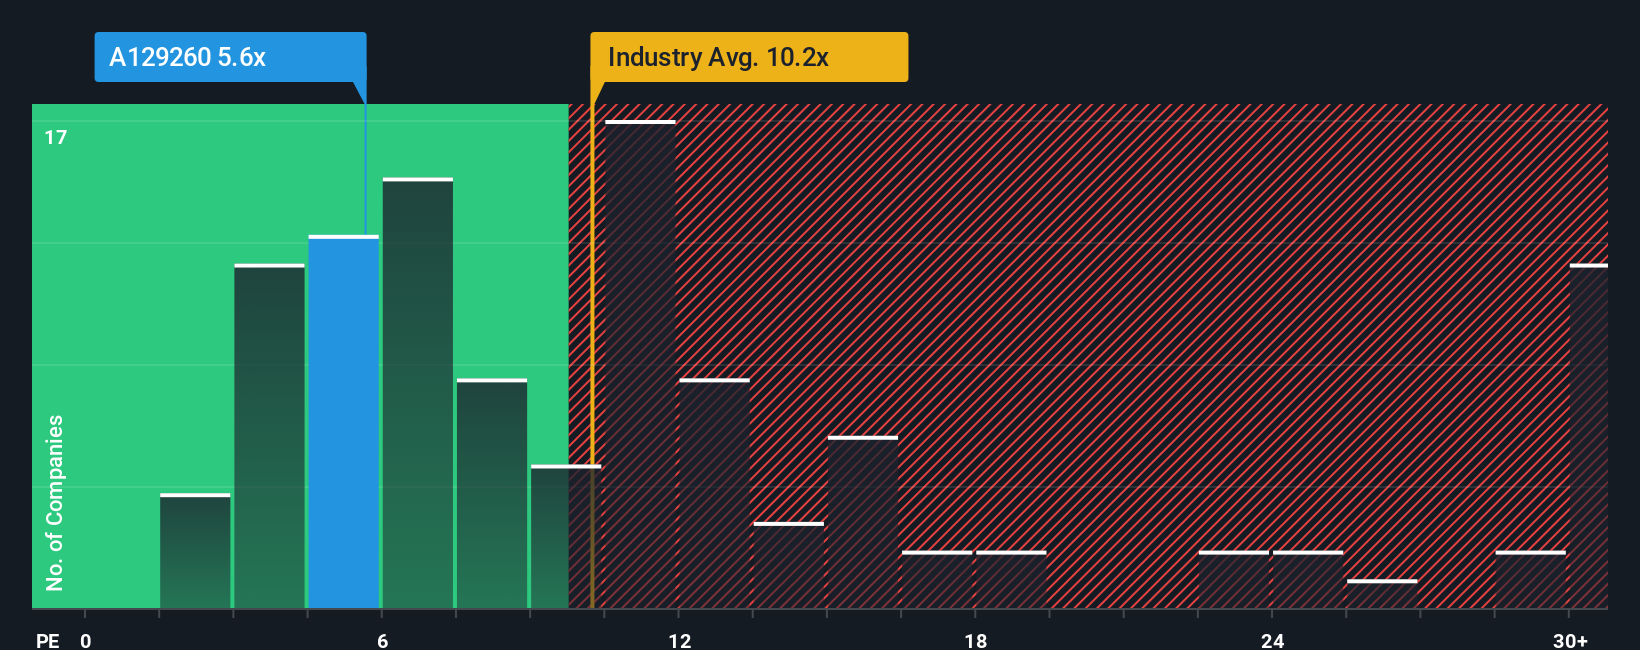Click the 30+ overflow bar
Screen dimensions: 1640x650
click(1589, 436)
